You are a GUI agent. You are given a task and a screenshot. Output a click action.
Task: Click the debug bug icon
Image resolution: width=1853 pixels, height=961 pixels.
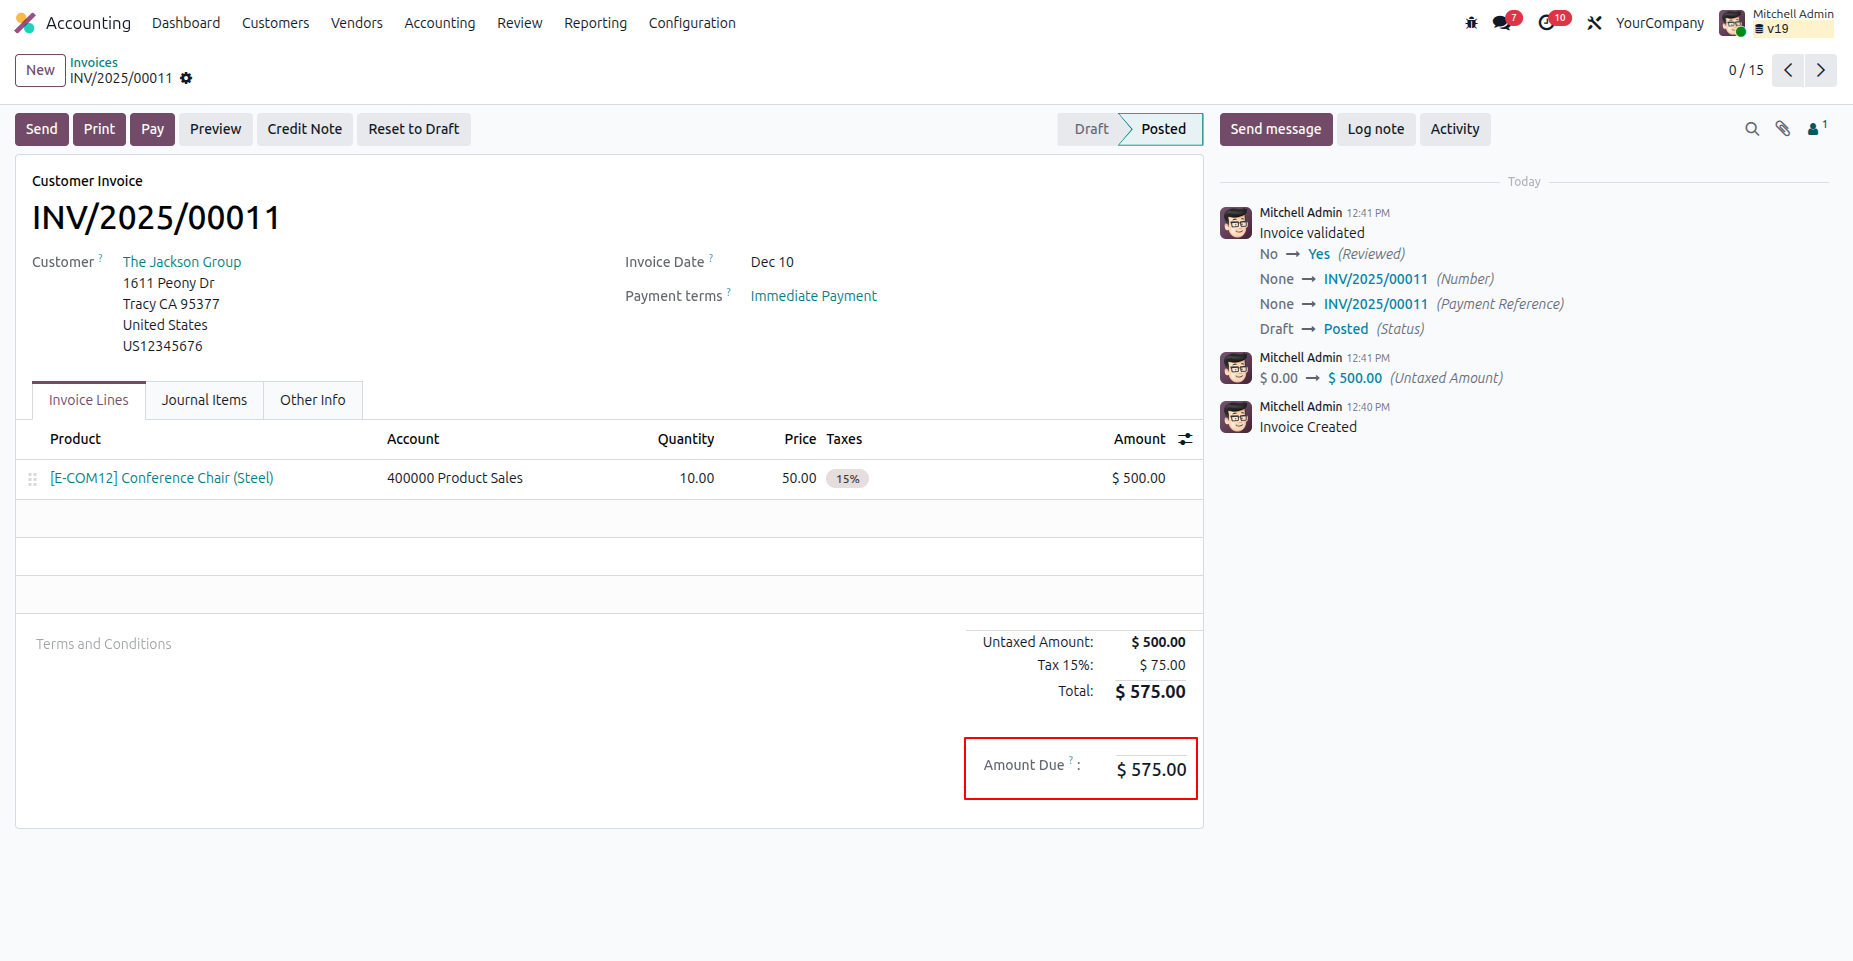point(1471,23)
